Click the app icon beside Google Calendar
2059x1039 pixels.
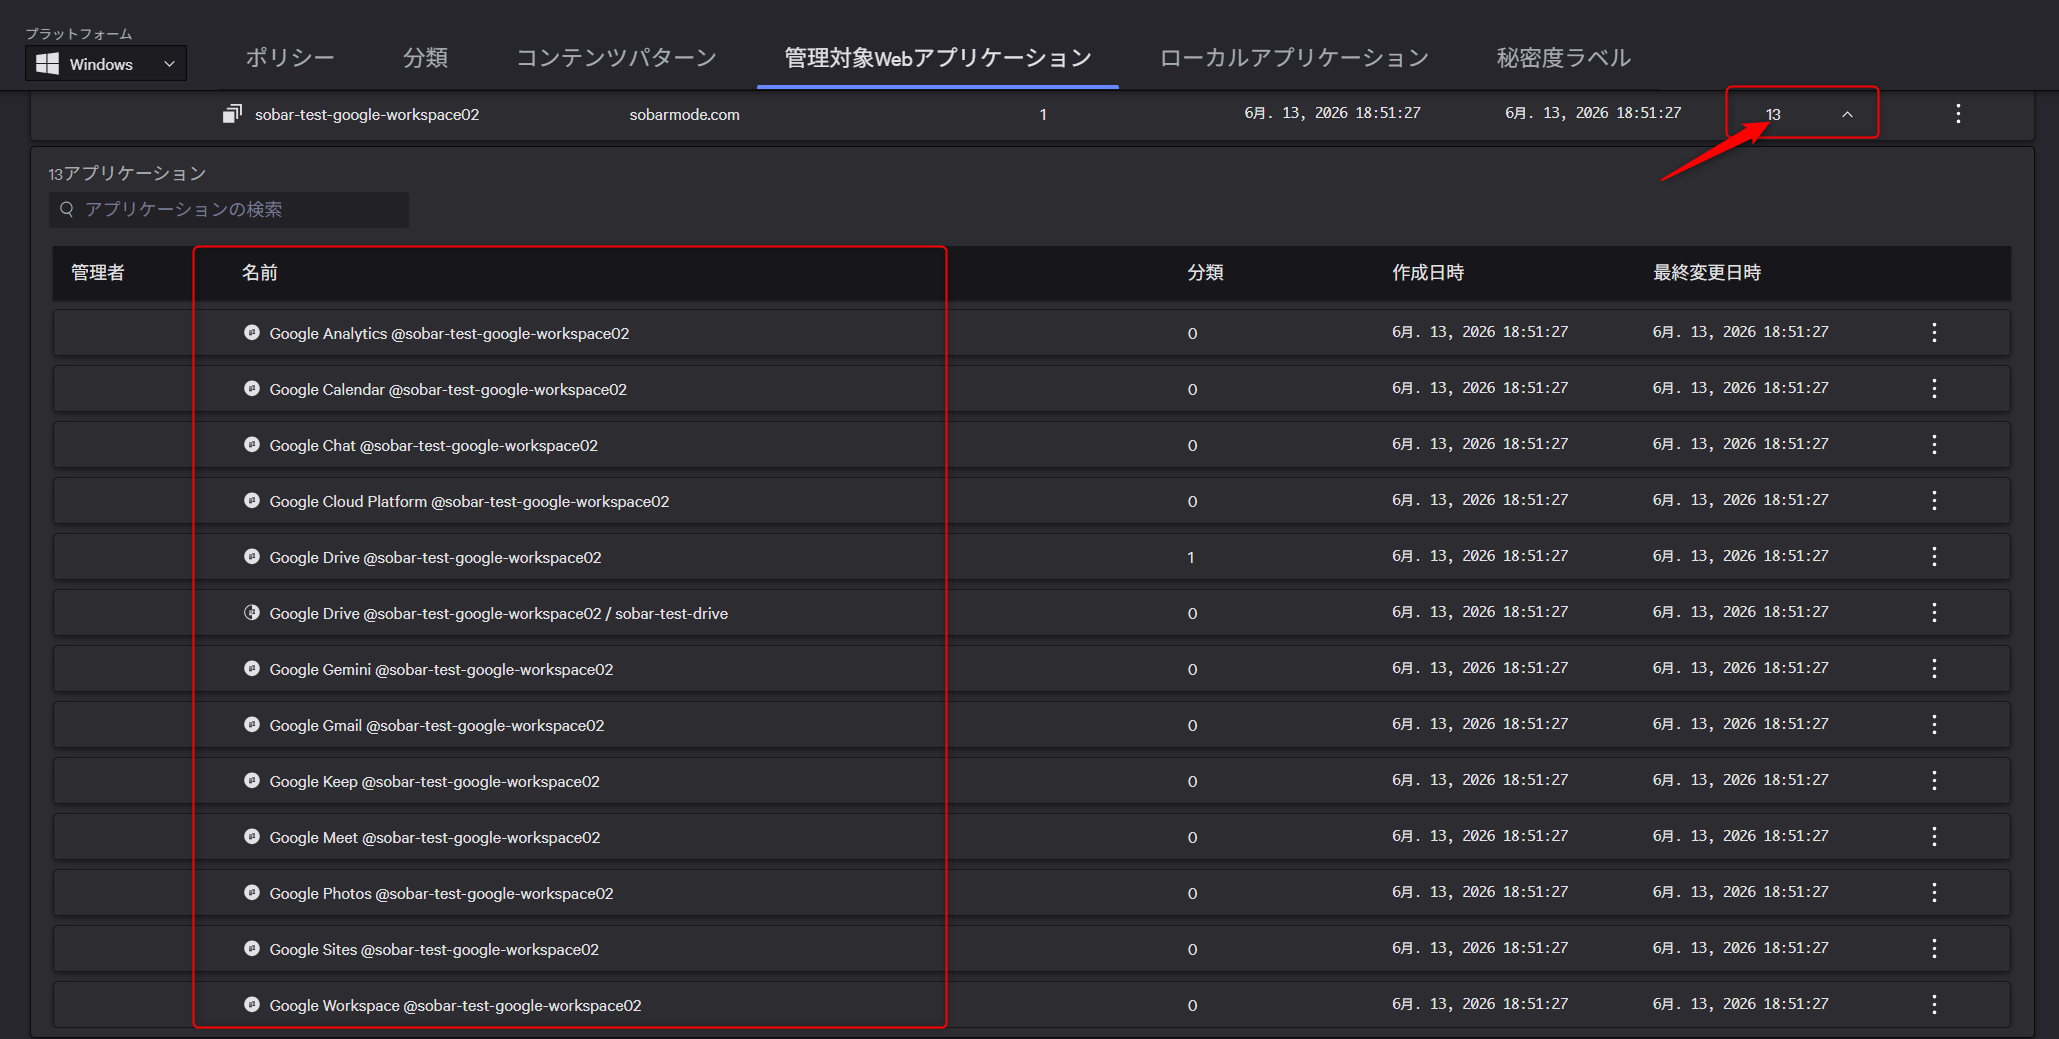[252, 388]
